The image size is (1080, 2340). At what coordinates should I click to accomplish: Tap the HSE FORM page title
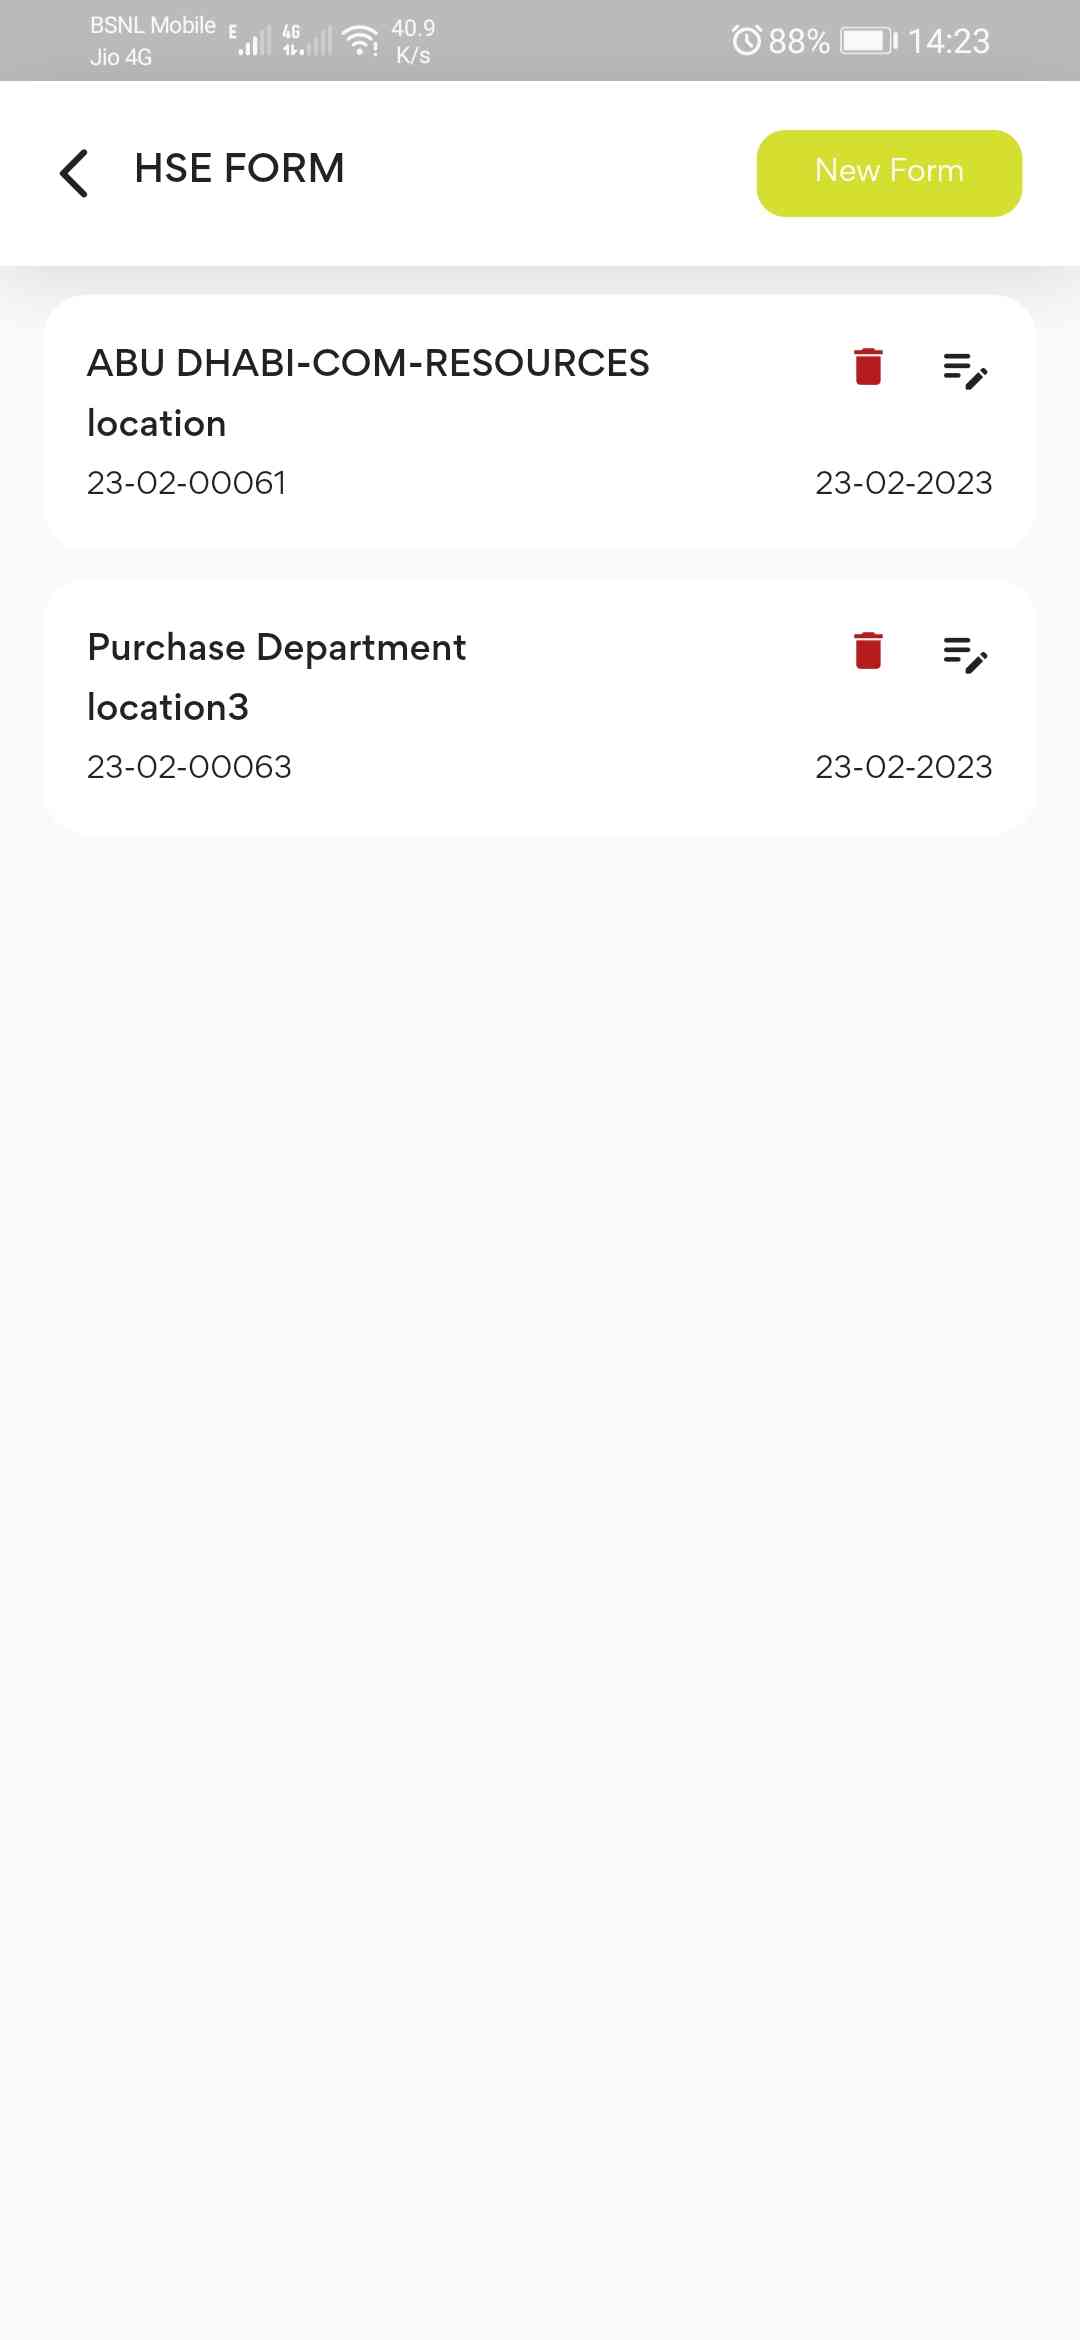pos(239,168)
